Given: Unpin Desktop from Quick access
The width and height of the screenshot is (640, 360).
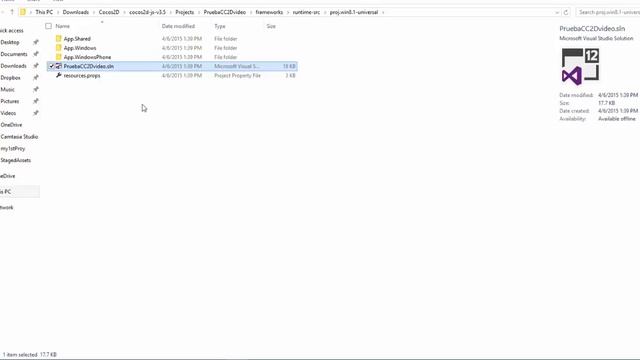Looking at the screenshot, I should (36, 42).
